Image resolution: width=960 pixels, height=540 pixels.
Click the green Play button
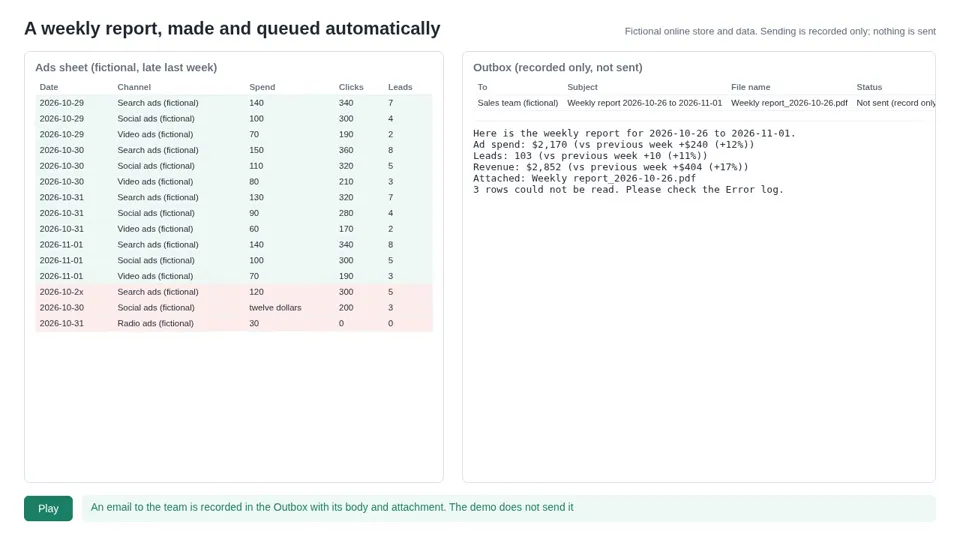point(48,508)
